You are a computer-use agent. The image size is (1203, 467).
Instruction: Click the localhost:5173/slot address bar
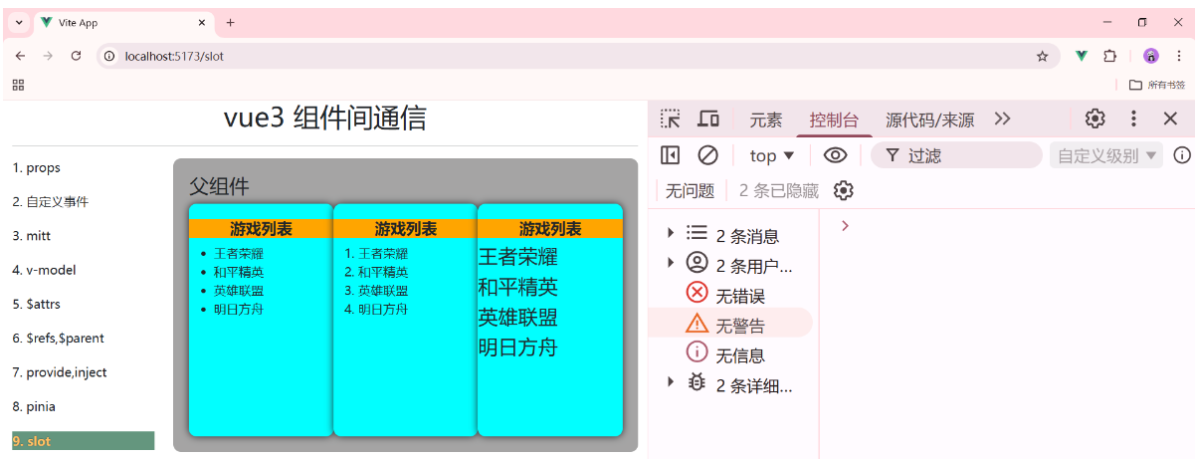coord(580,56)
